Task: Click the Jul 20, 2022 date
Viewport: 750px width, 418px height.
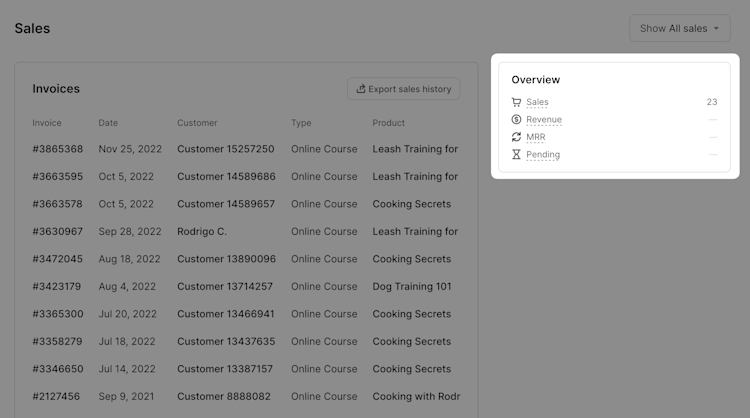Action: tap(128, 314)
